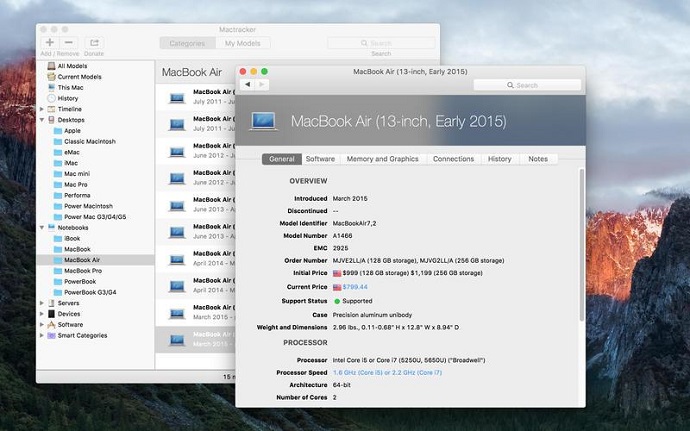690x431 pixels.
Task: Expand the Servers category
Action: click(41, 303)
